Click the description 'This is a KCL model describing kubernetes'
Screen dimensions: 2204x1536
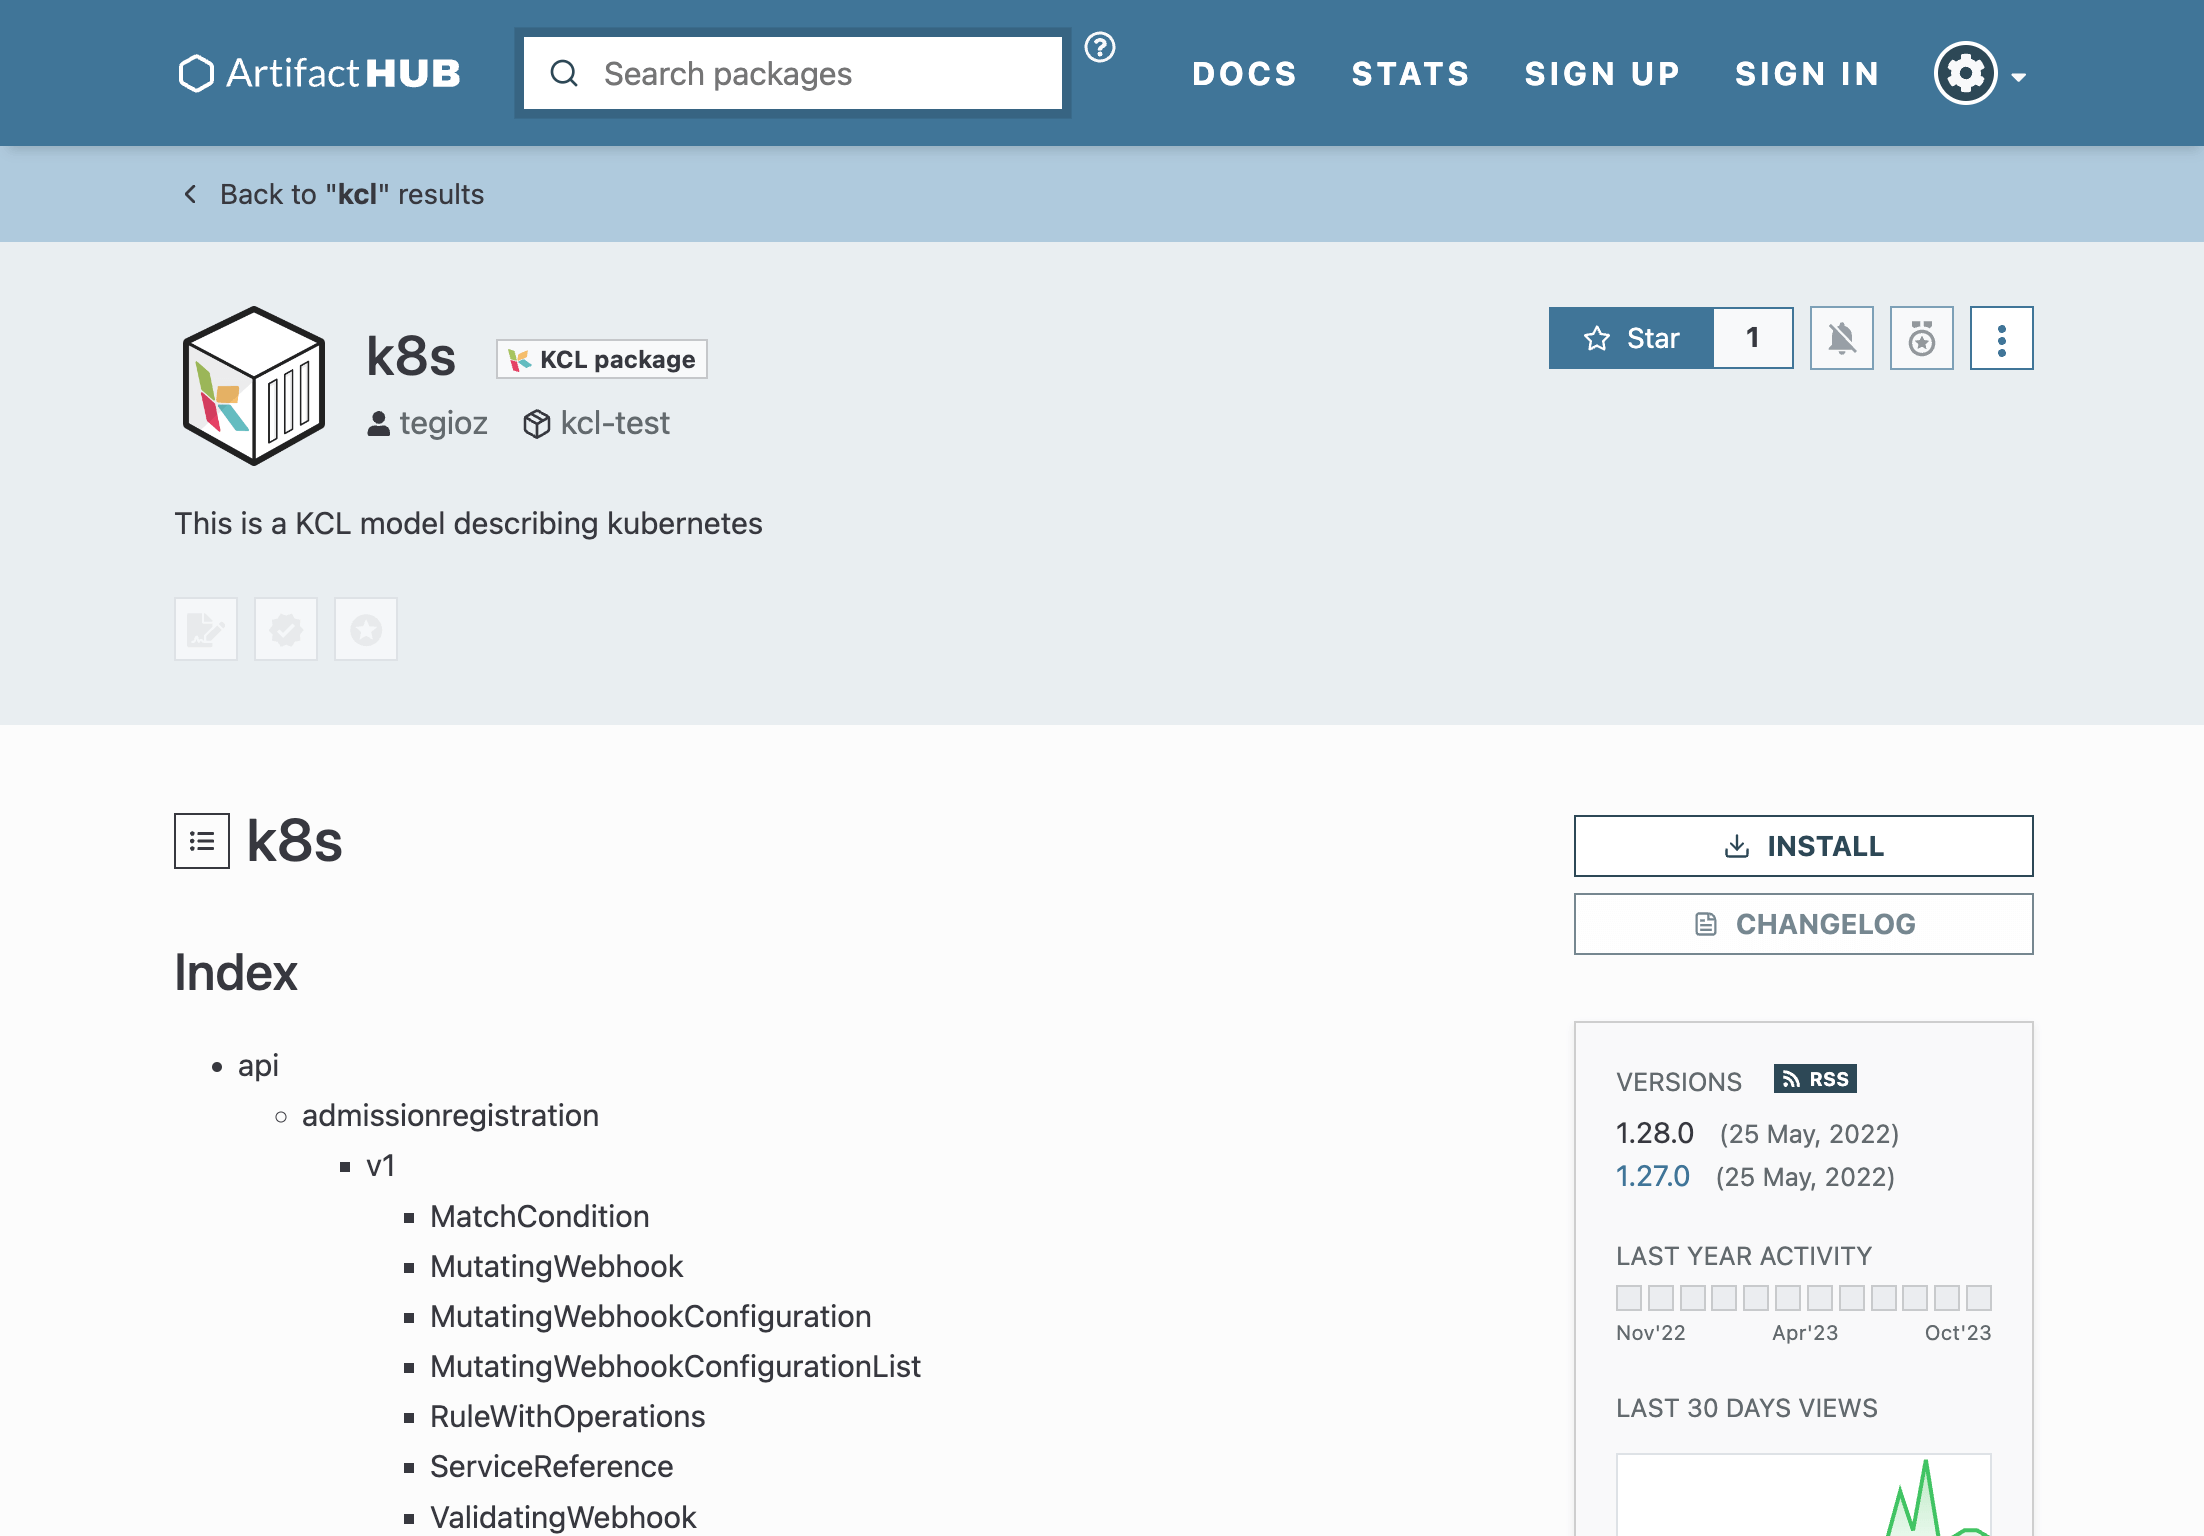point(469,523)
